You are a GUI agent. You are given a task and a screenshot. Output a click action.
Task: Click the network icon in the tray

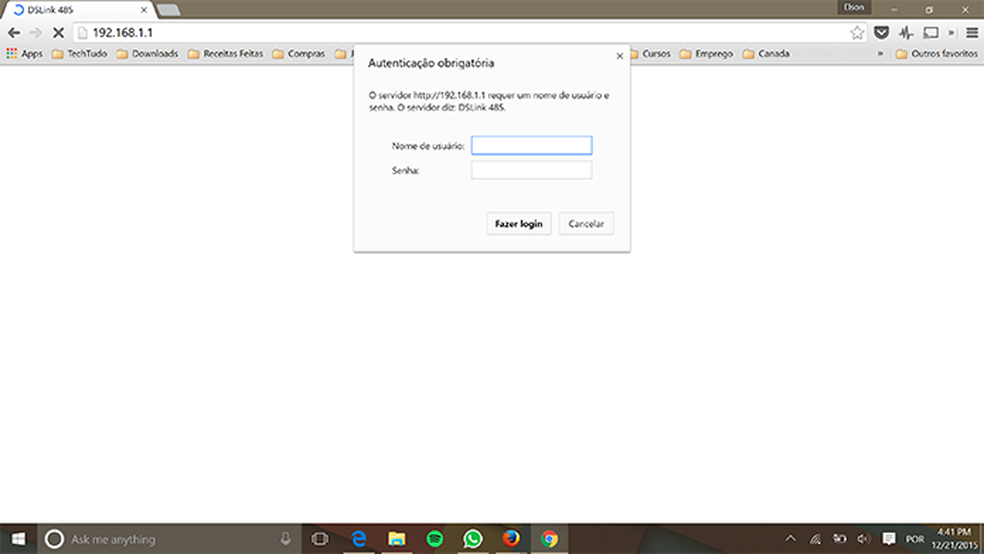pyautogui.click(x=815, y=539)
